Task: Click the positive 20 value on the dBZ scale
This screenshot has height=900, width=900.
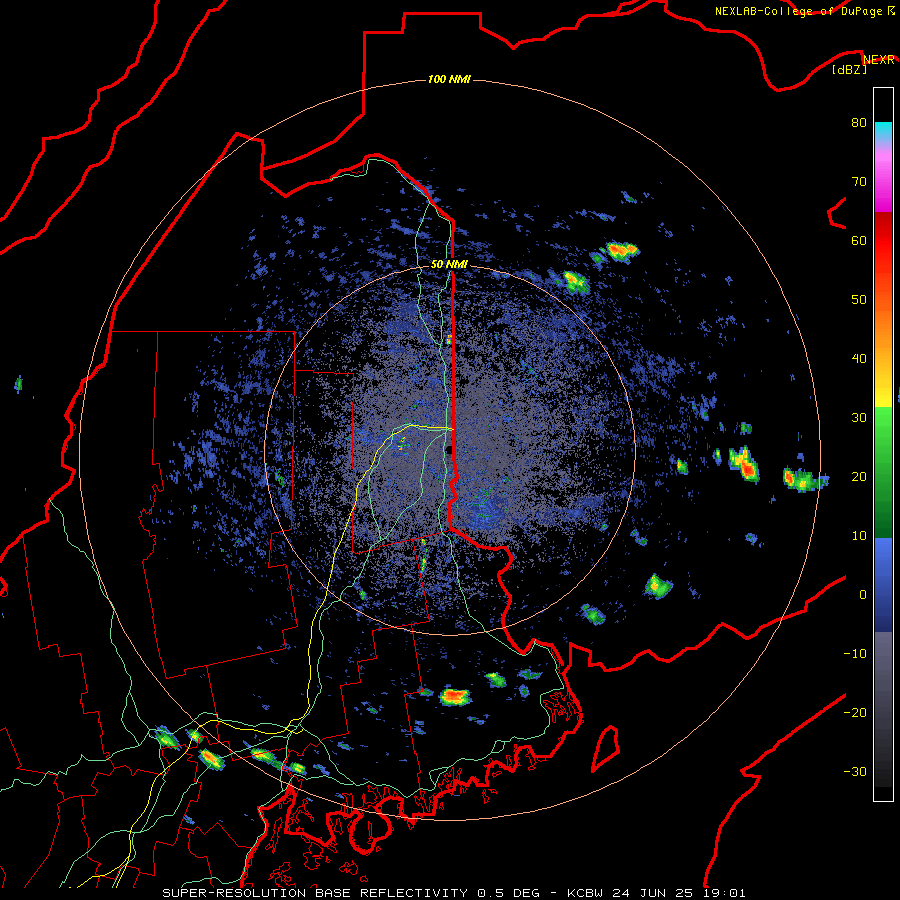Action: tap(859, 476)
